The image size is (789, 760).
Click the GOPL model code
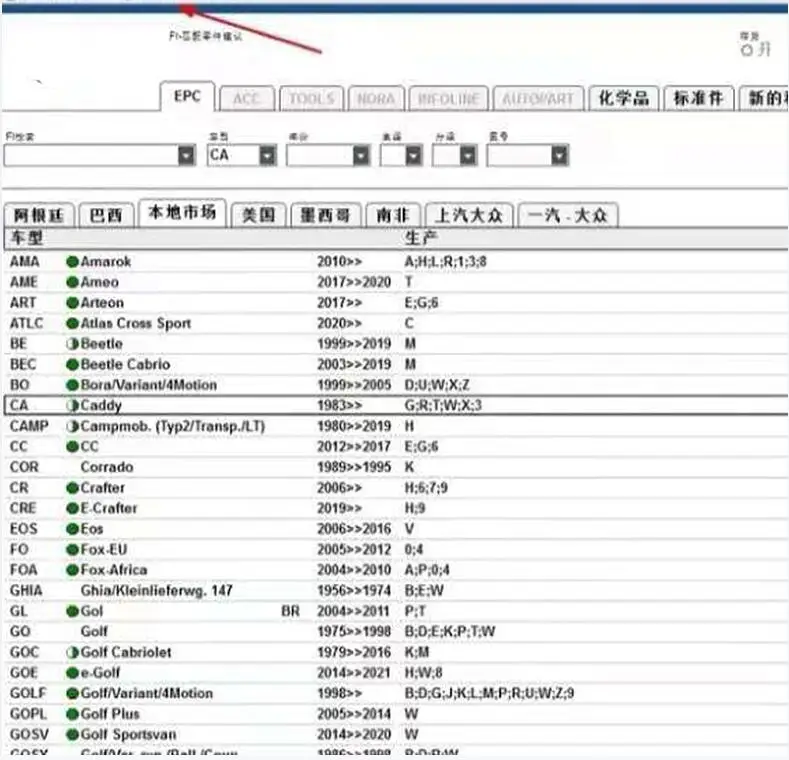pyautogui.click(x=28, y=714)
